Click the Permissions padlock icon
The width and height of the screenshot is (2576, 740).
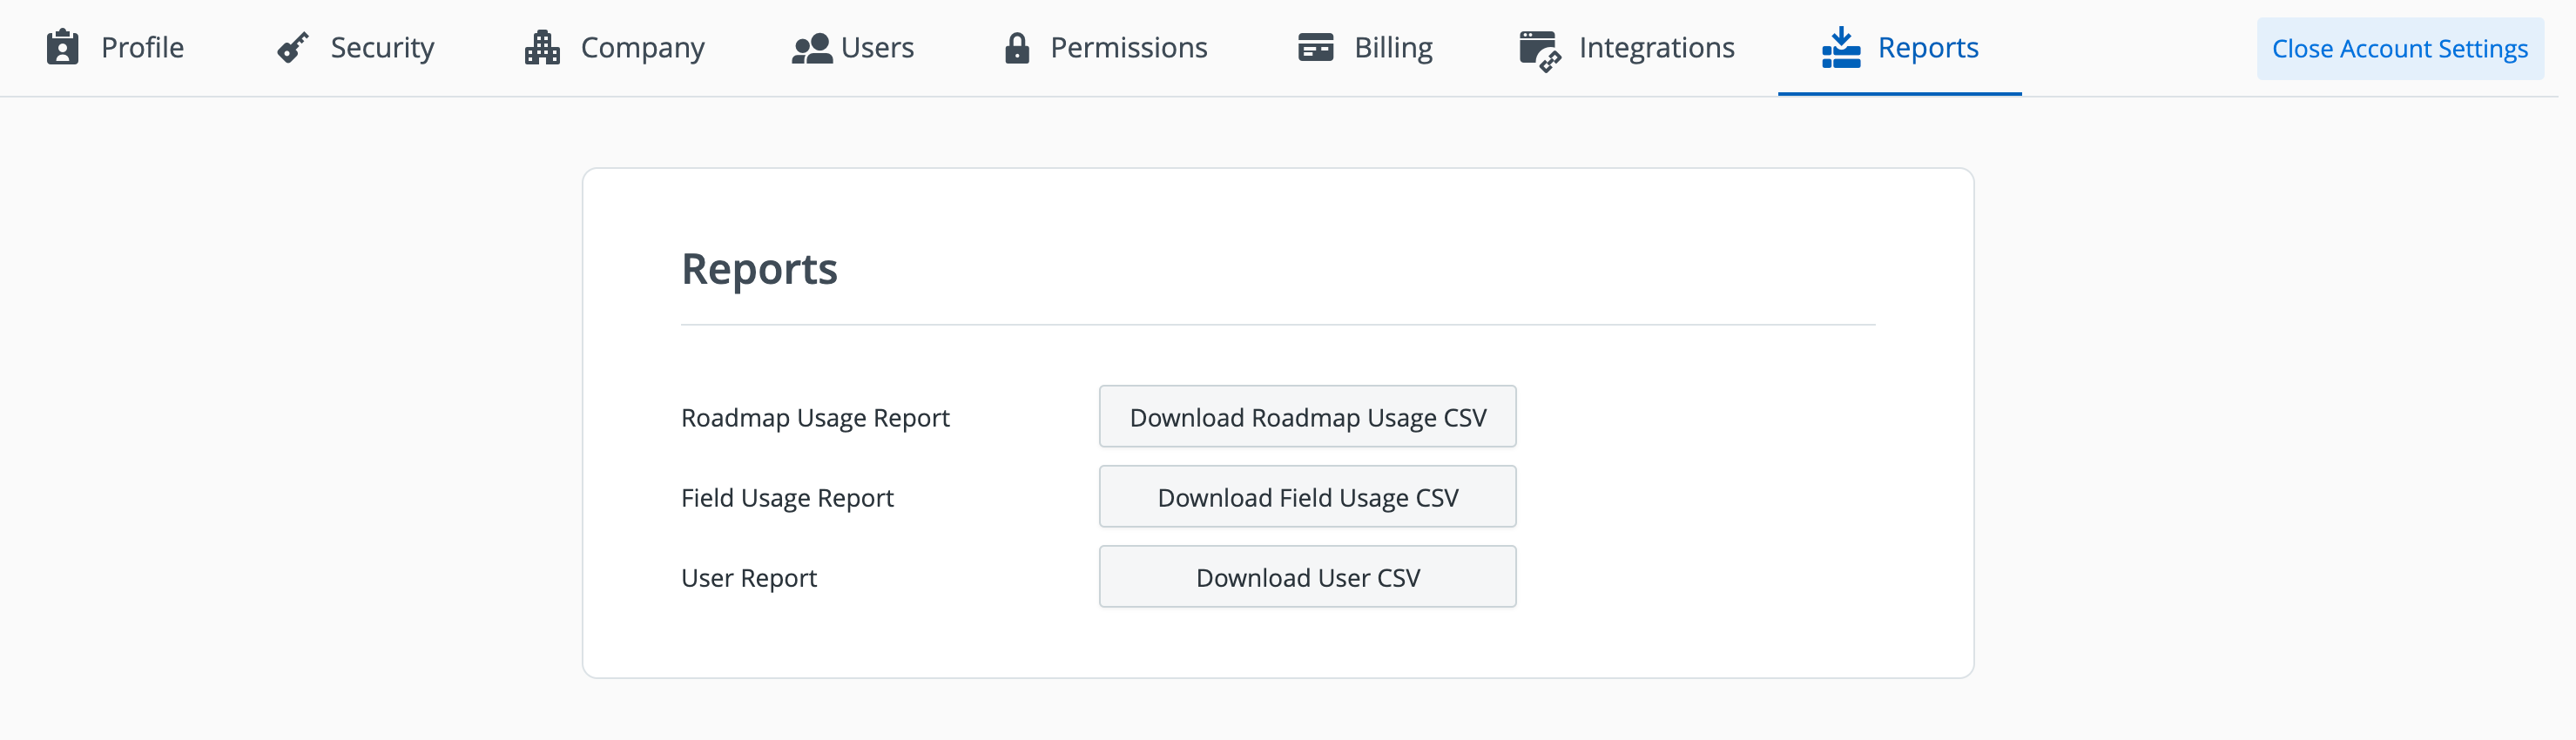(1017, 48)
